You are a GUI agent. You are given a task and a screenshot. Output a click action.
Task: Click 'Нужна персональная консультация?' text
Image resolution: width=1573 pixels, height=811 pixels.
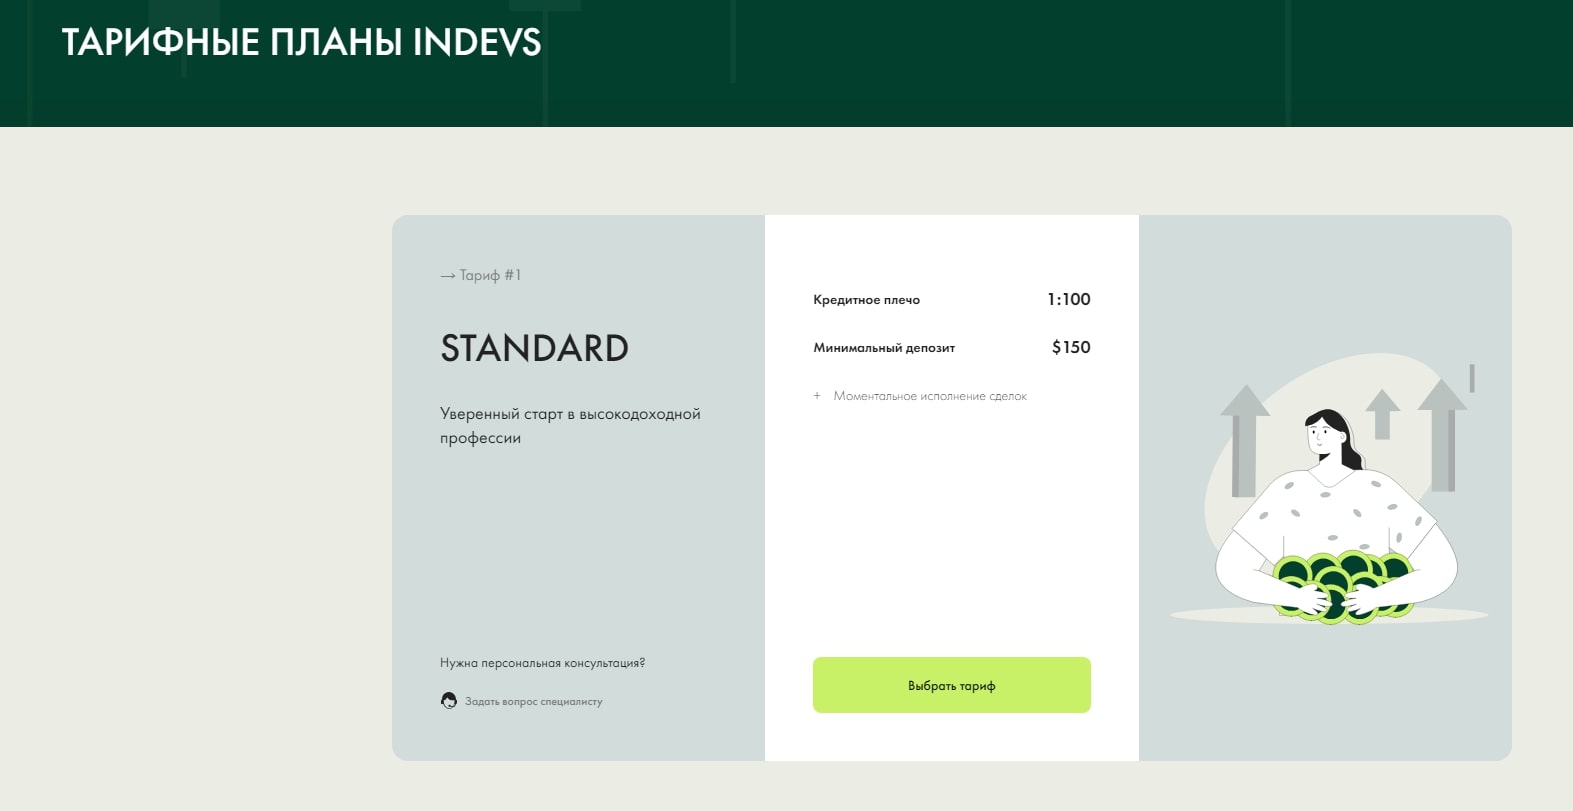click(x=543, y=663)
